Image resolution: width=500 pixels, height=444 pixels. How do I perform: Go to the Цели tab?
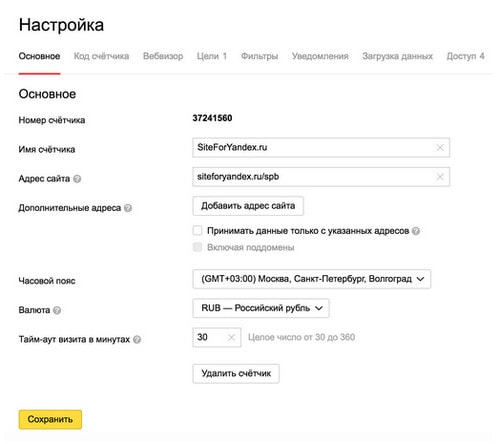click(x=212, y=56)
